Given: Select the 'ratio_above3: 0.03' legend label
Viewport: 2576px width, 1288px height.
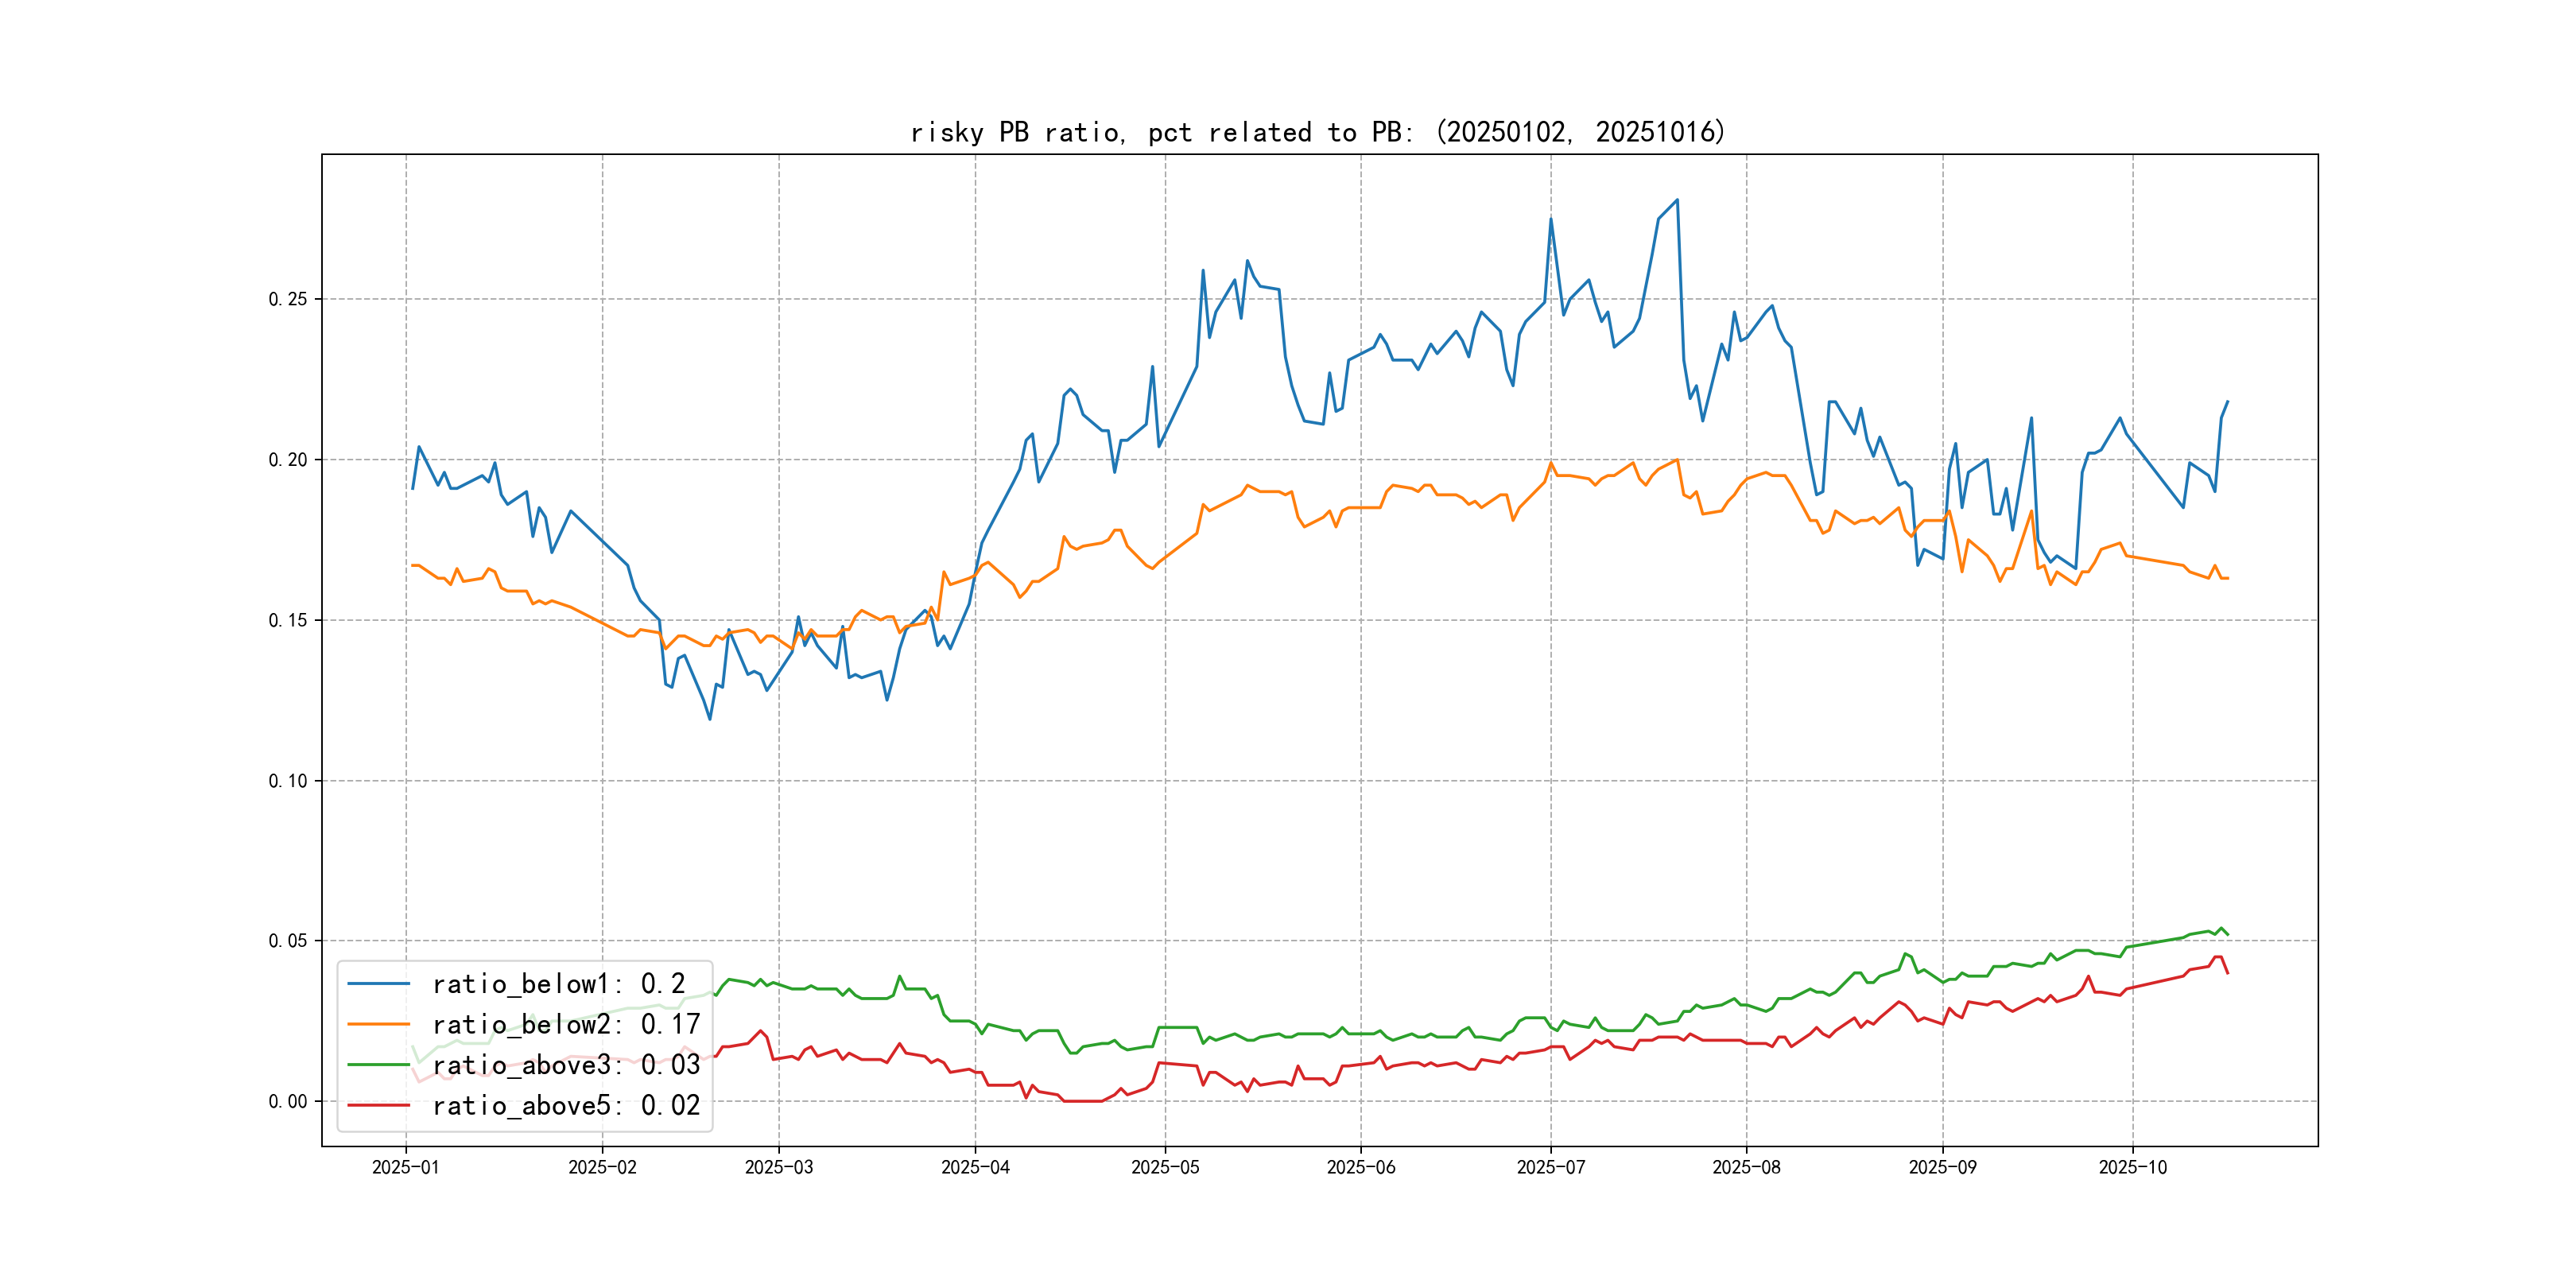Looking at the screenshot, I should coord(566,1065).
